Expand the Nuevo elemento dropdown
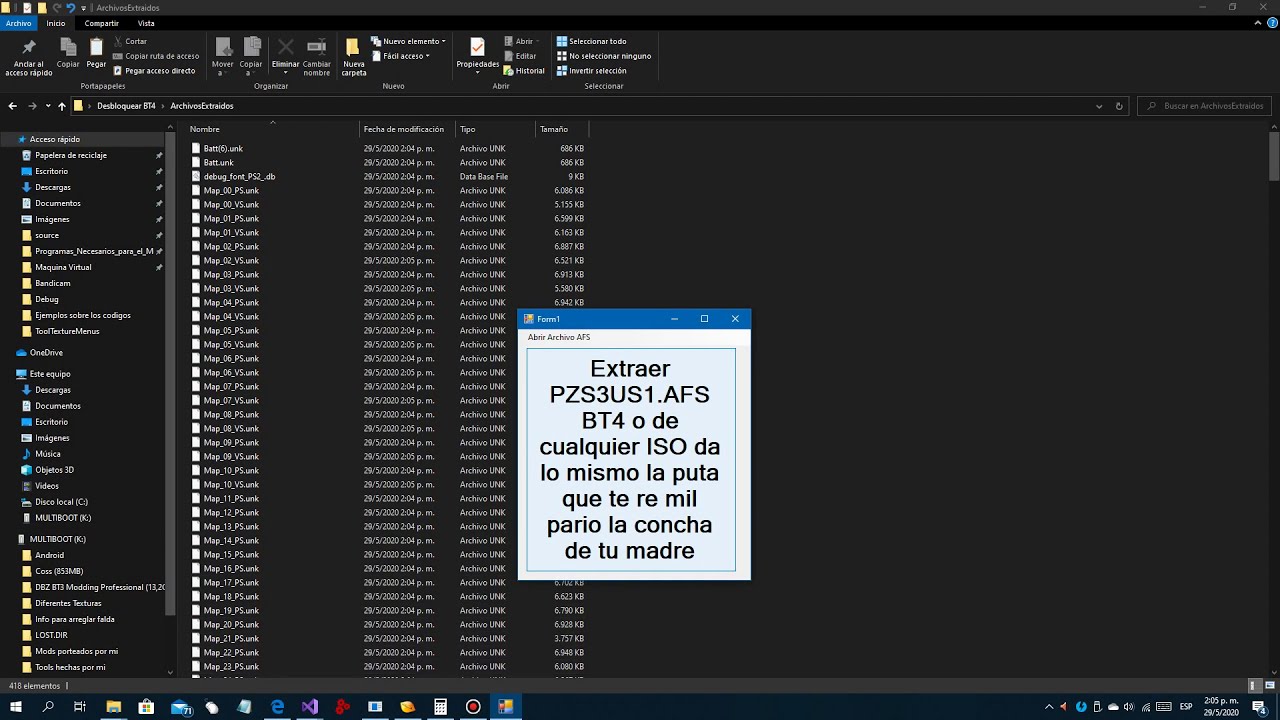The height and width of the screenshot is (720, 1280). pyautogui.click(x=408, y=41)
